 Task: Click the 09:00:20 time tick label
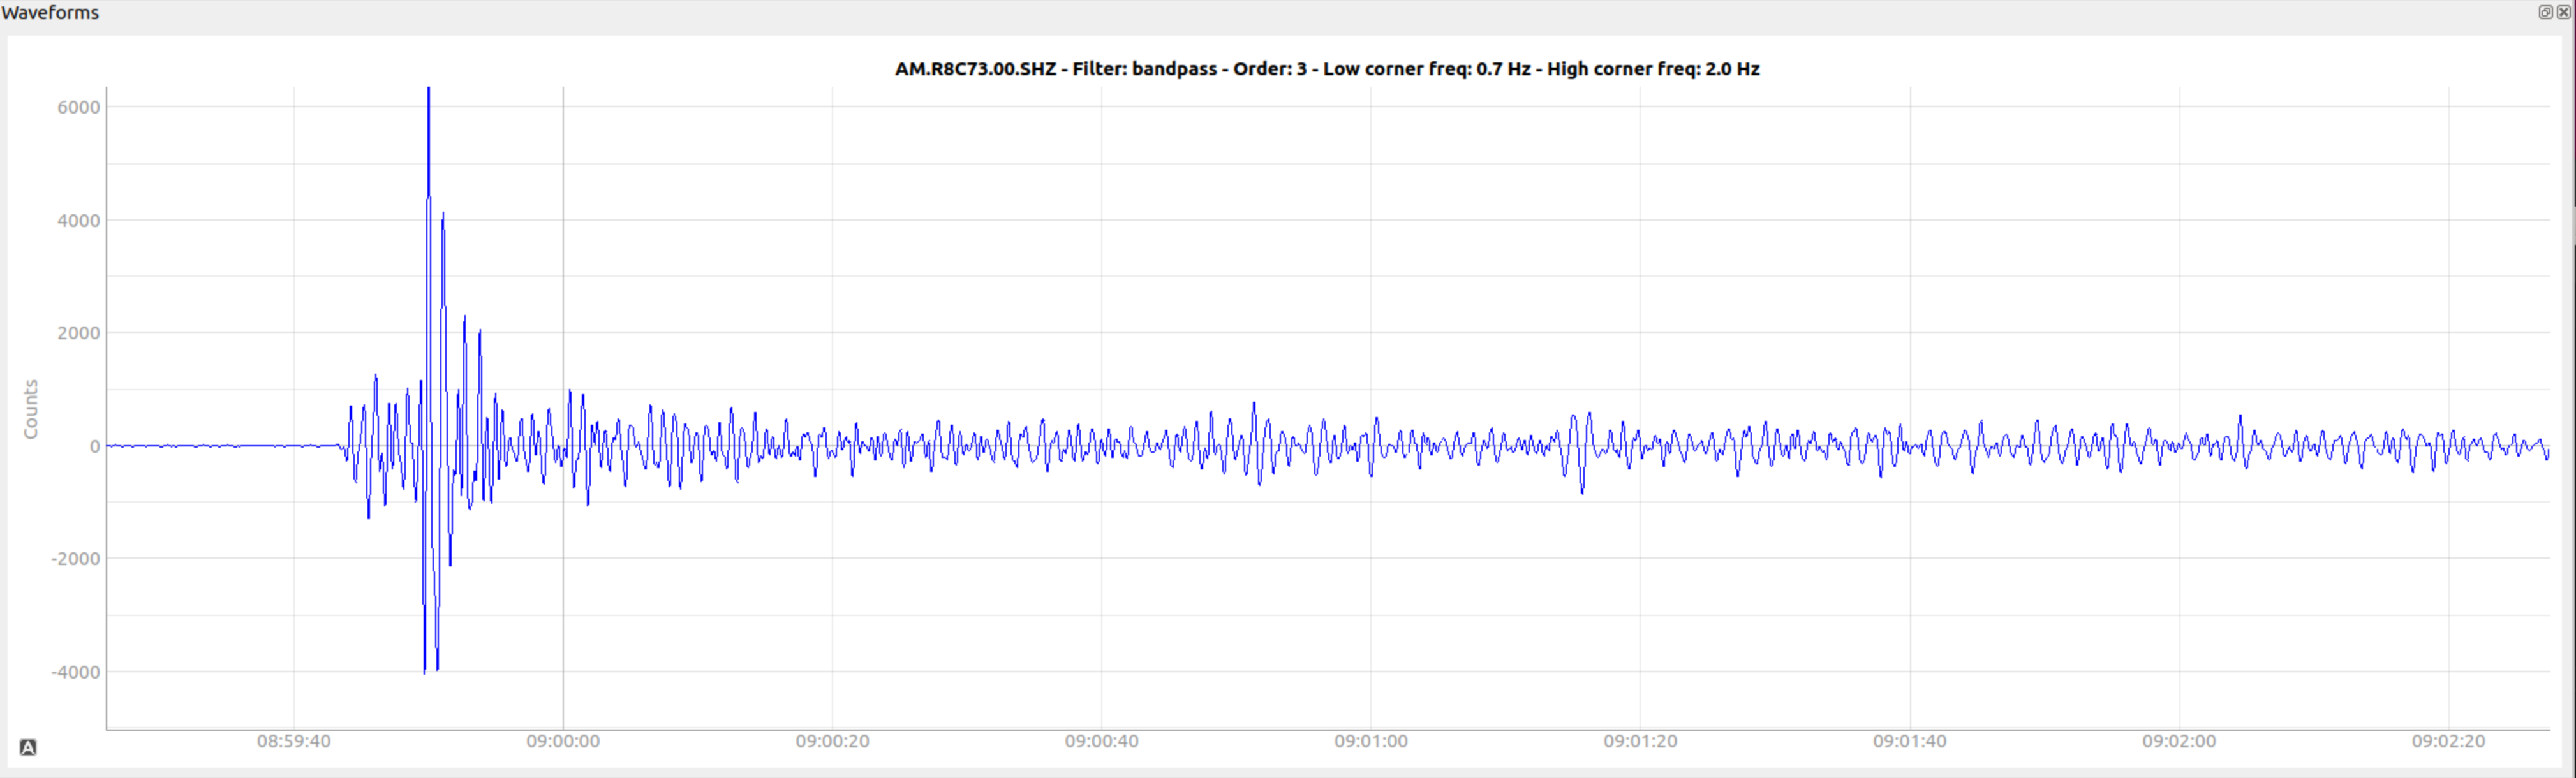[832, 741]
